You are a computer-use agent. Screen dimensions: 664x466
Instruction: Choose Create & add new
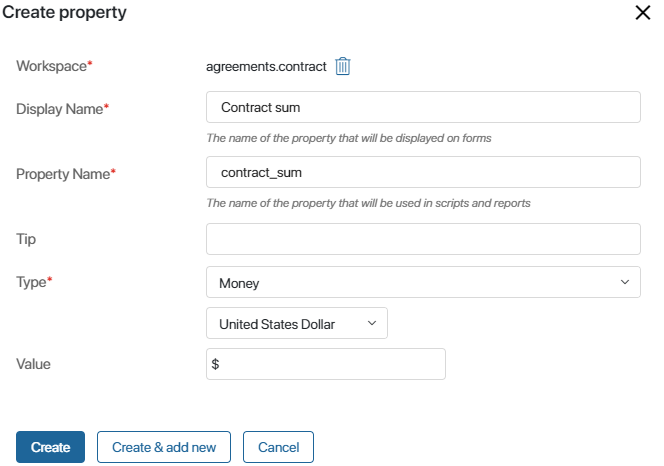pyautogui.click(x=164, y=447)
